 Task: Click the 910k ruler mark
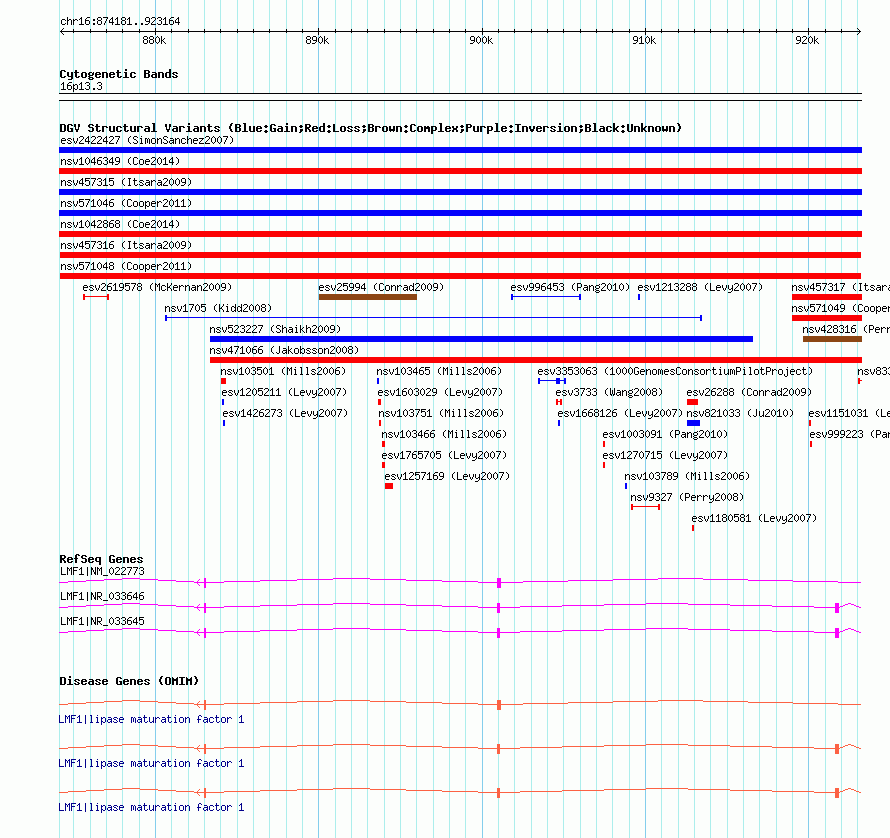pyautogui.click(x=644, y=40)
